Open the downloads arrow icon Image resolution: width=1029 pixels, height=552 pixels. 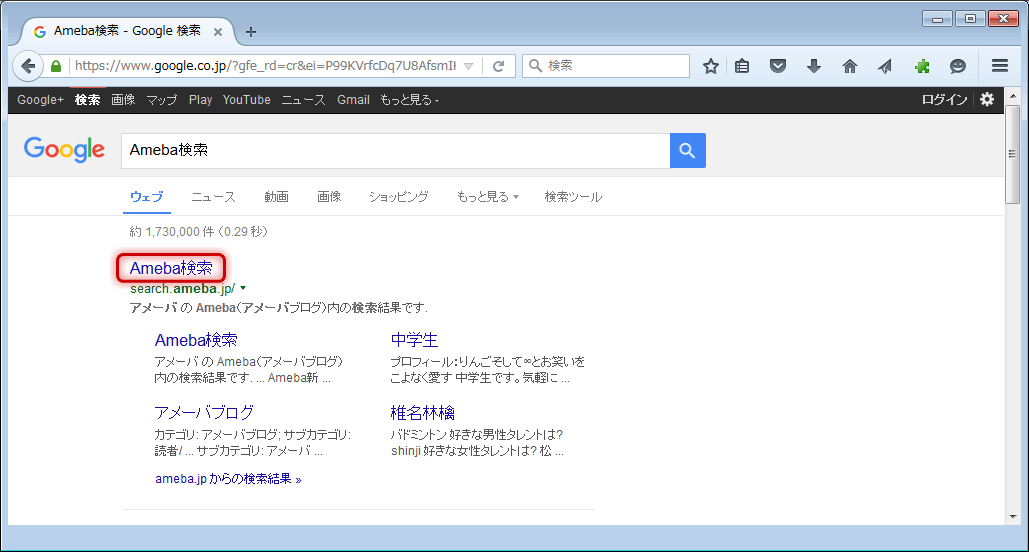pos(814,66)
